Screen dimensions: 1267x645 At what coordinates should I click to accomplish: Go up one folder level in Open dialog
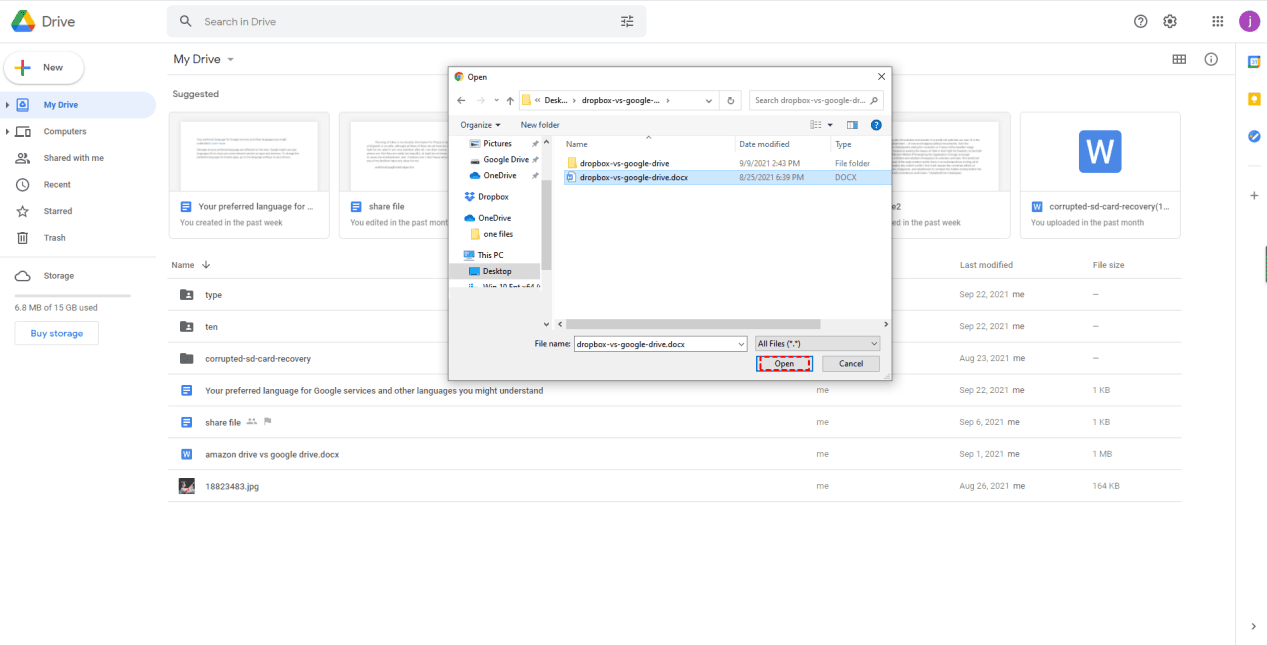click(x=510, y=100)
